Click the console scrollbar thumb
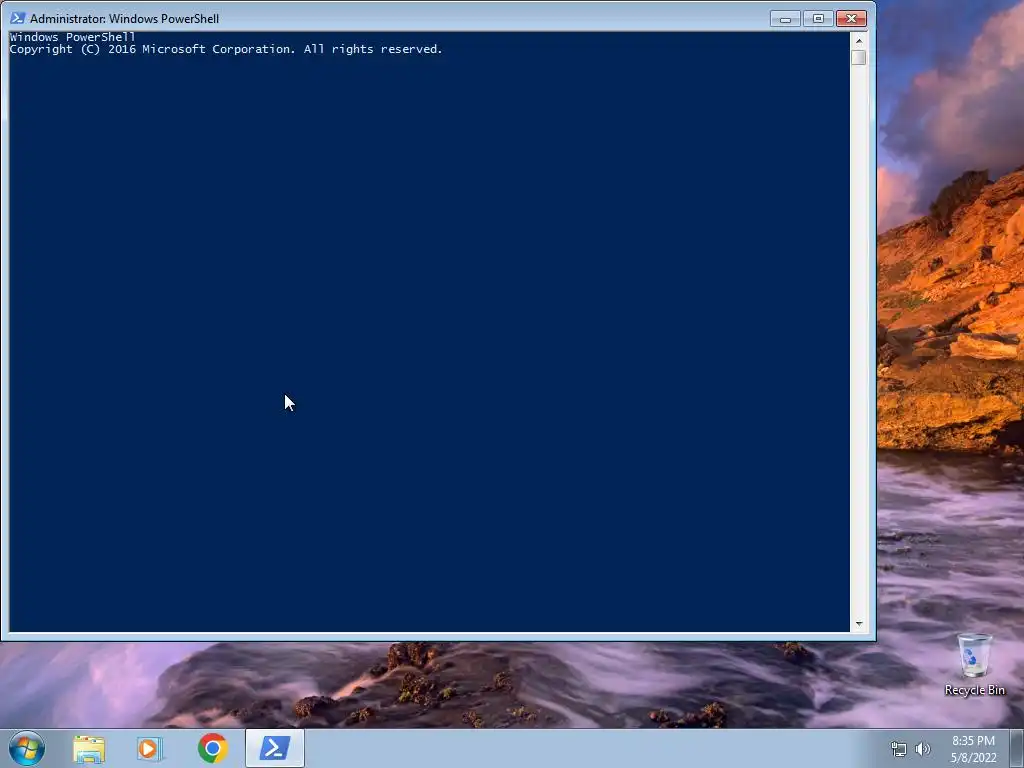 coord(859,57)
